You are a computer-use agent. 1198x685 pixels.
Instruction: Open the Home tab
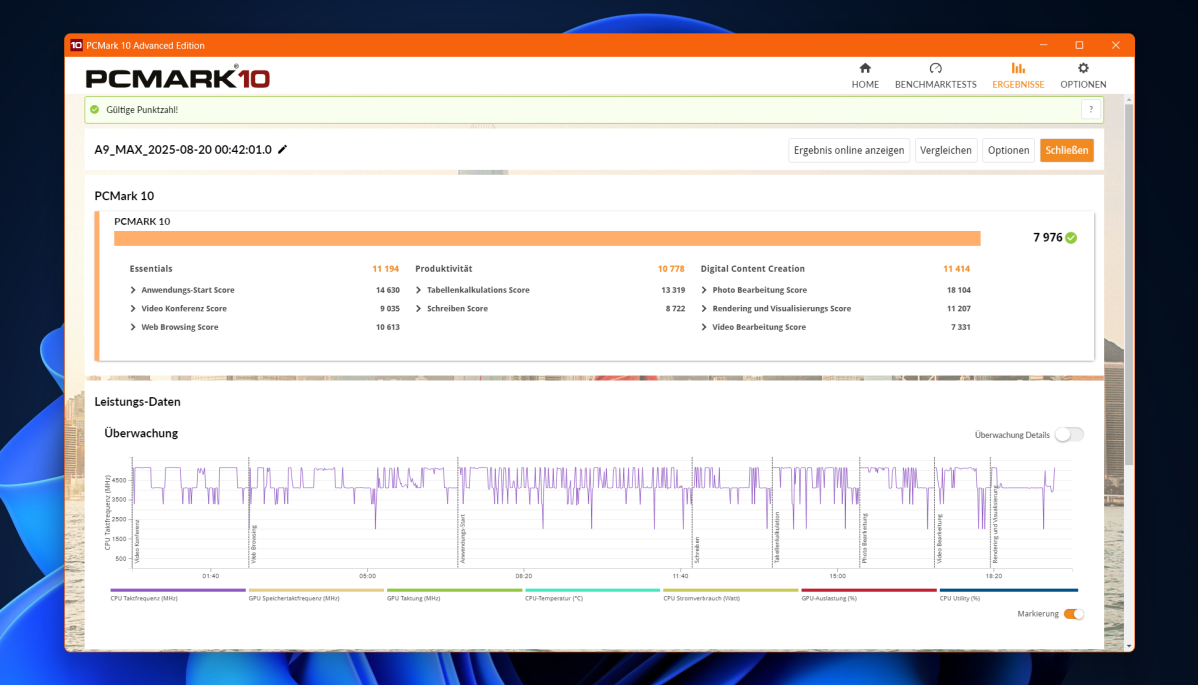865,76
